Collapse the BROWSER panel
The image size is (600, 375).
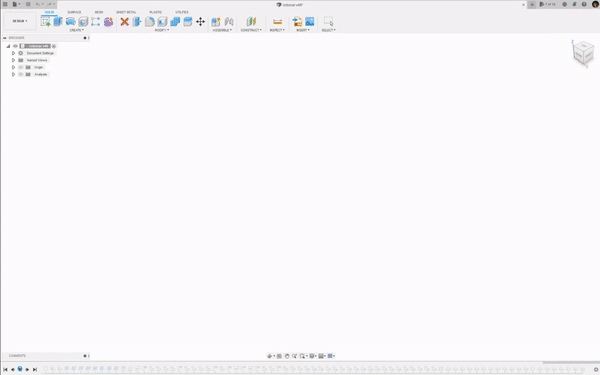(x=5, y=38)
